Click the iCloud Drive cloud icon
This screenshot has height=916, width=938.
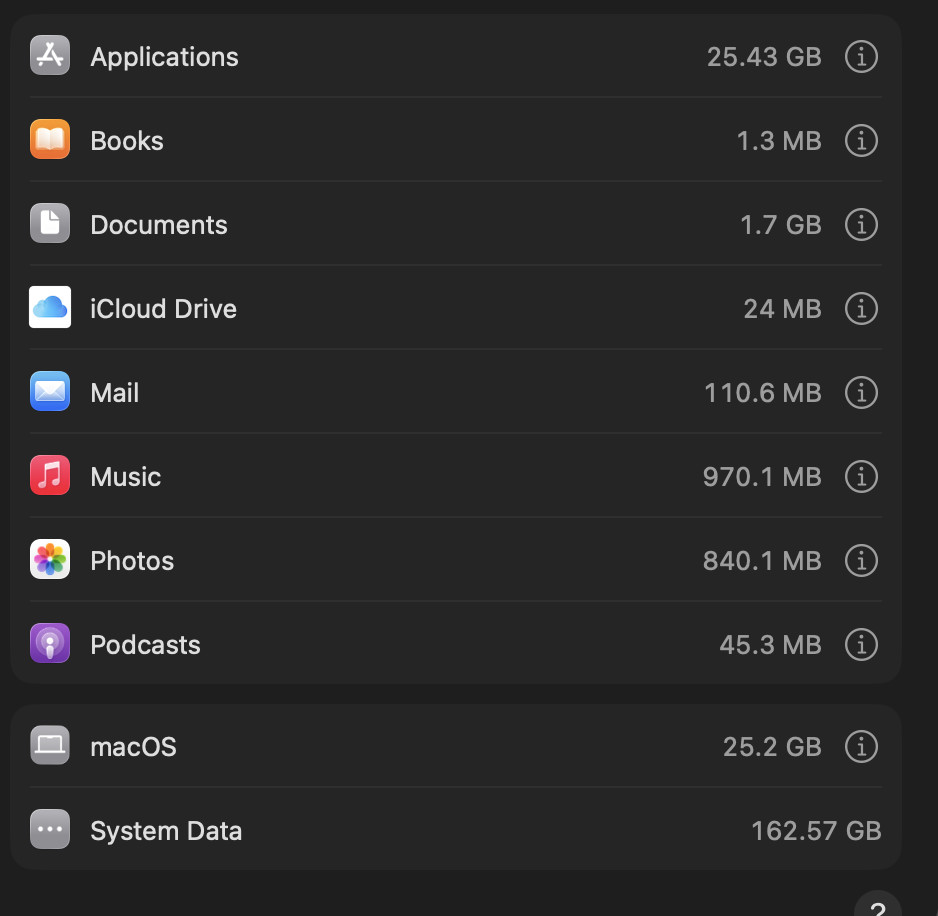(x=50, y=308)
